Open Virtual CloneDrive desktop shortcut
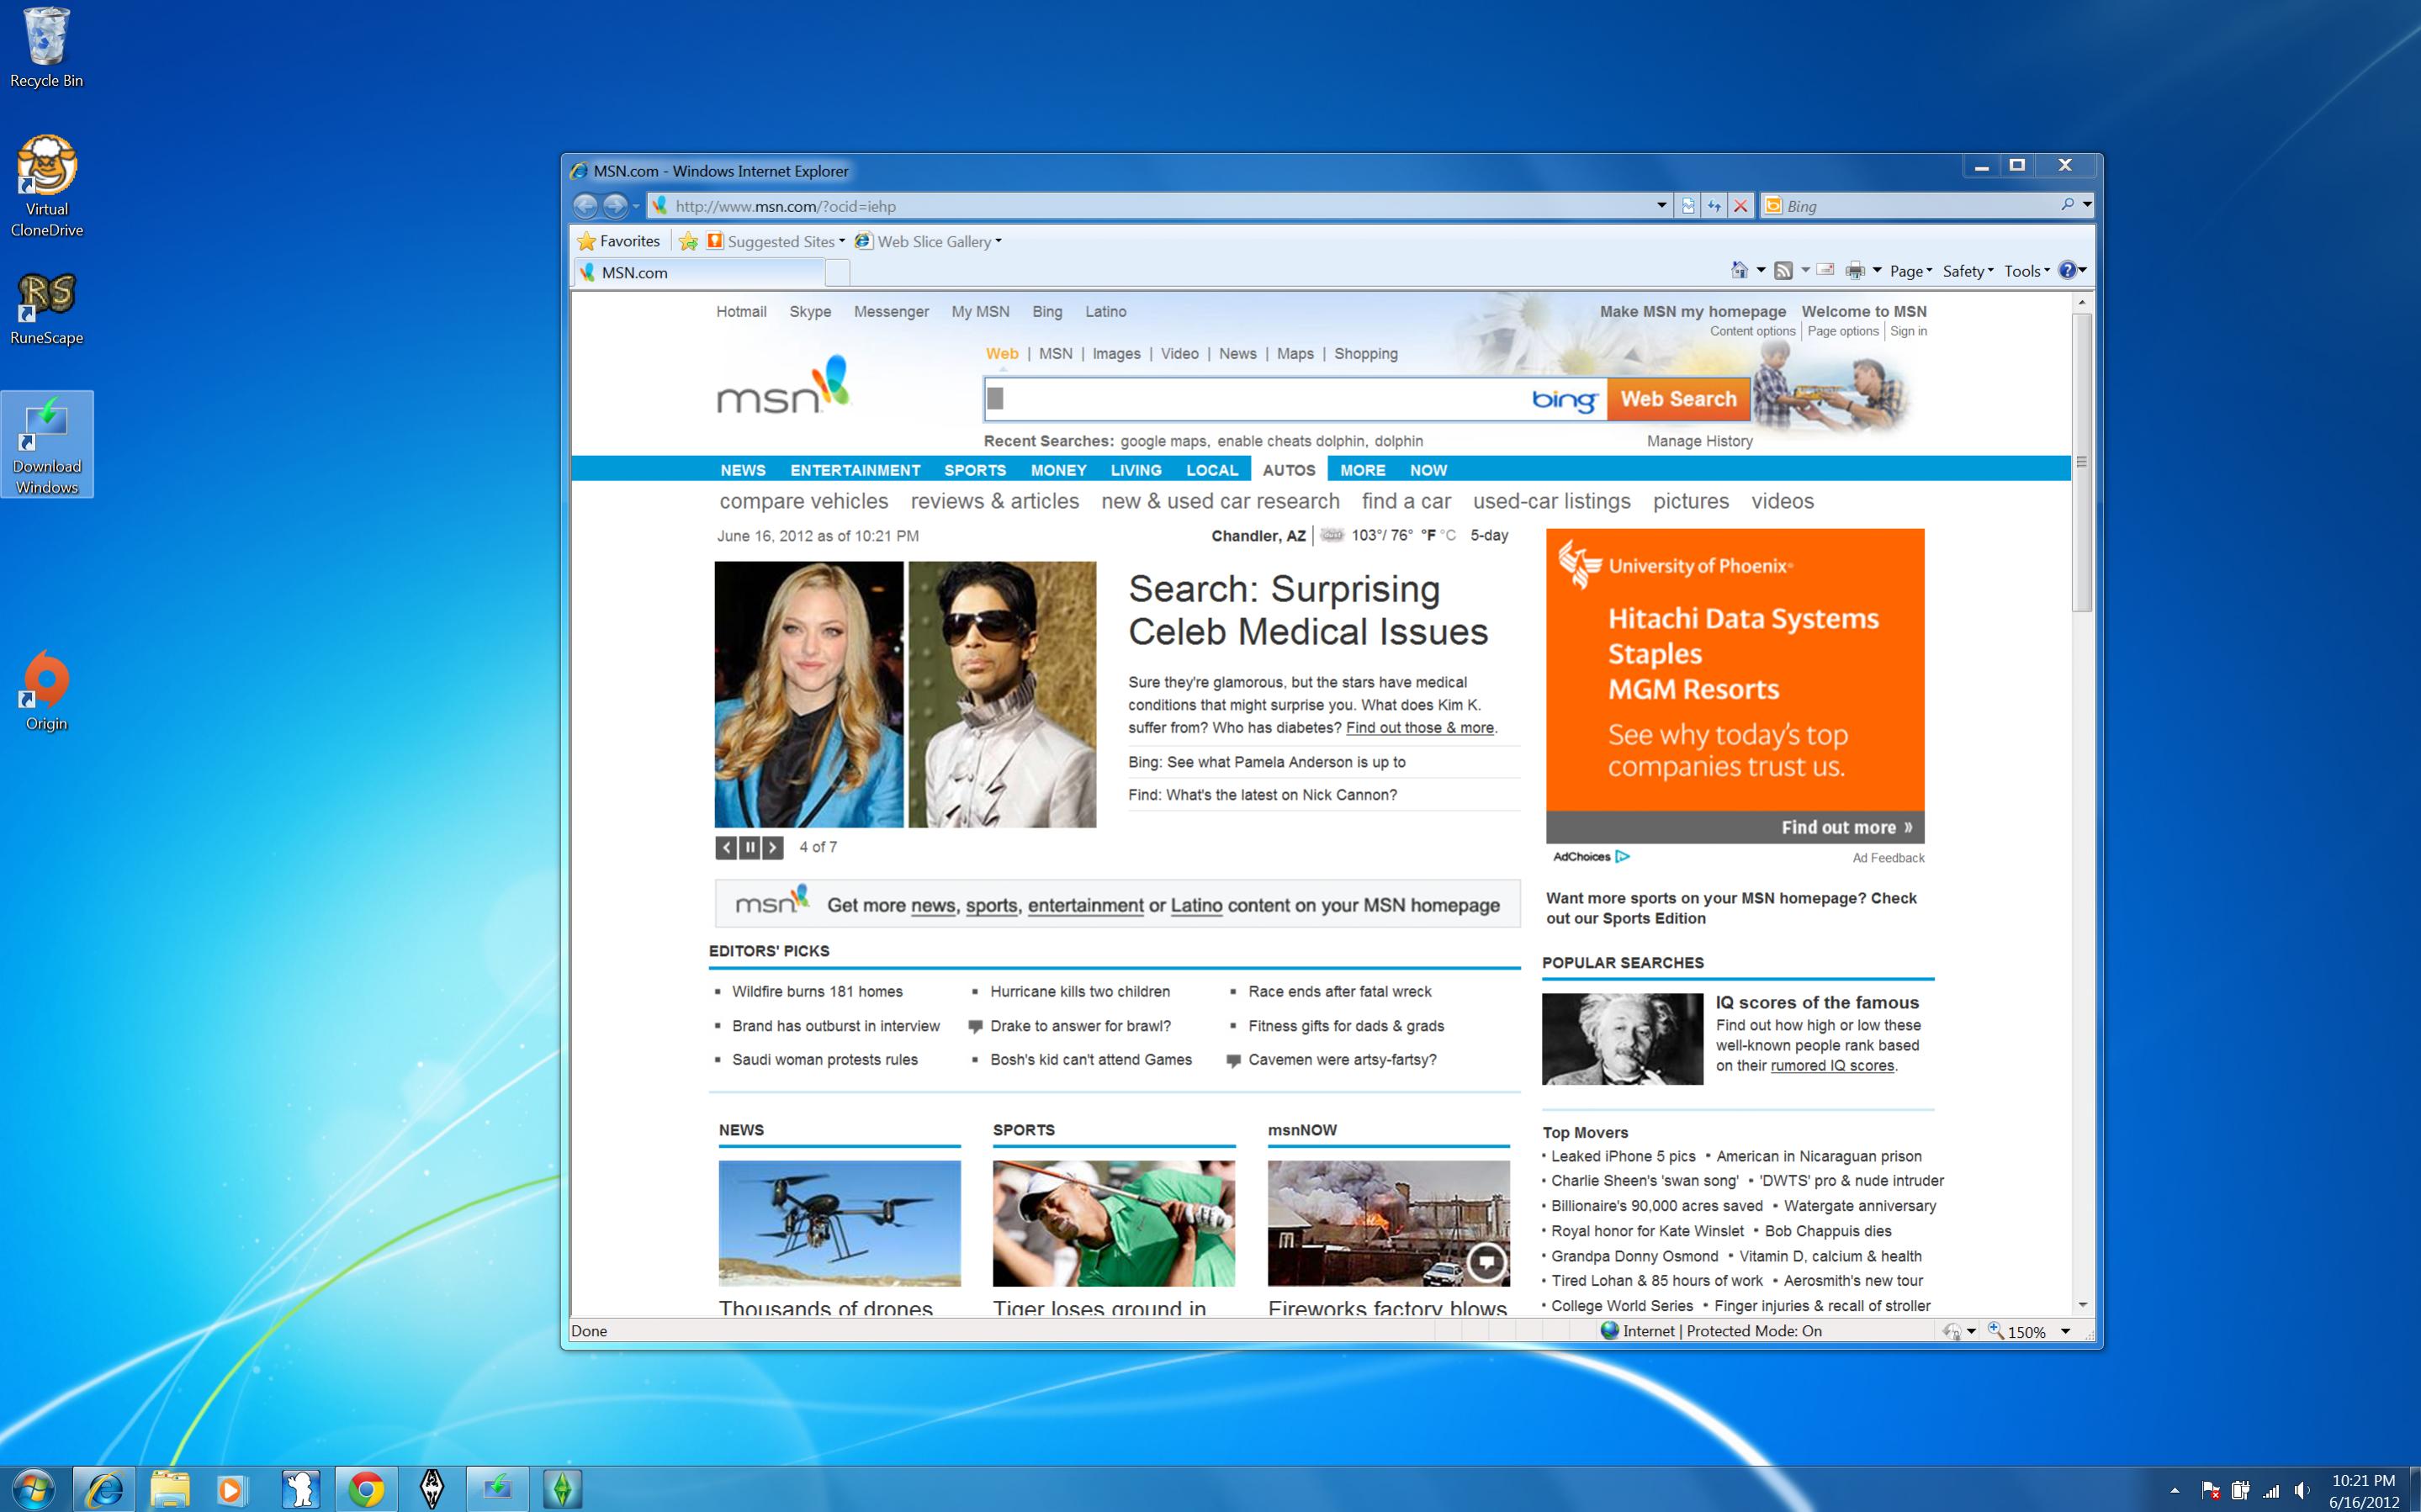This screenshot has width=2421, height=1512. tap(46, 186)
